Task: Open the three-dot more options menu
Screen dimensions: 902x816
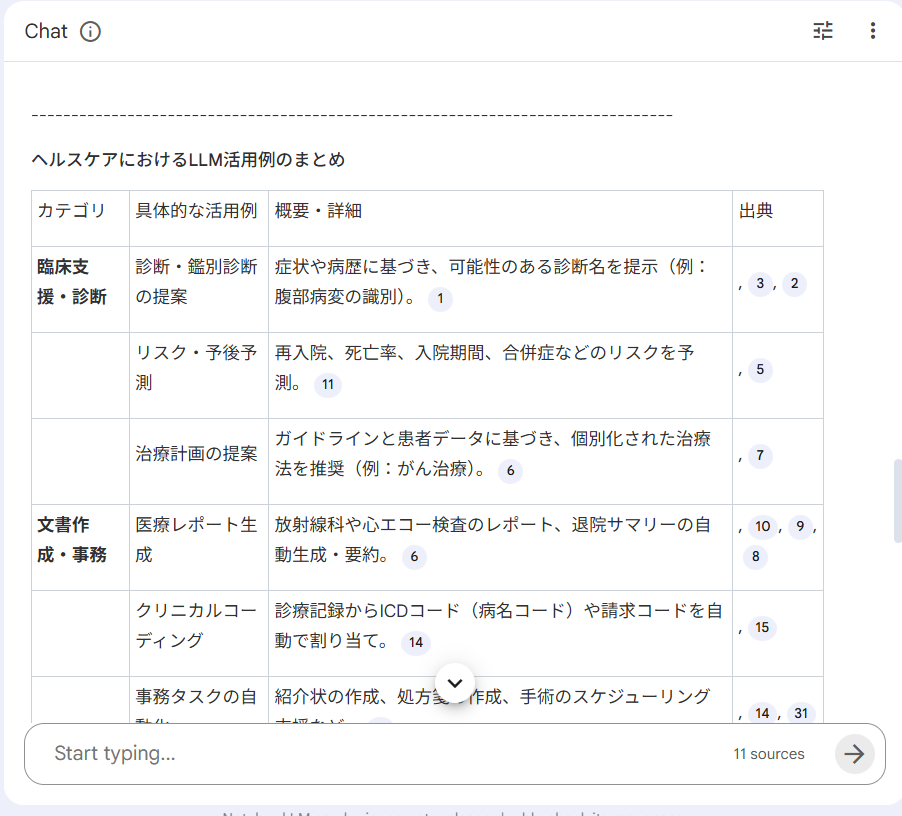Action: point(873,32)
